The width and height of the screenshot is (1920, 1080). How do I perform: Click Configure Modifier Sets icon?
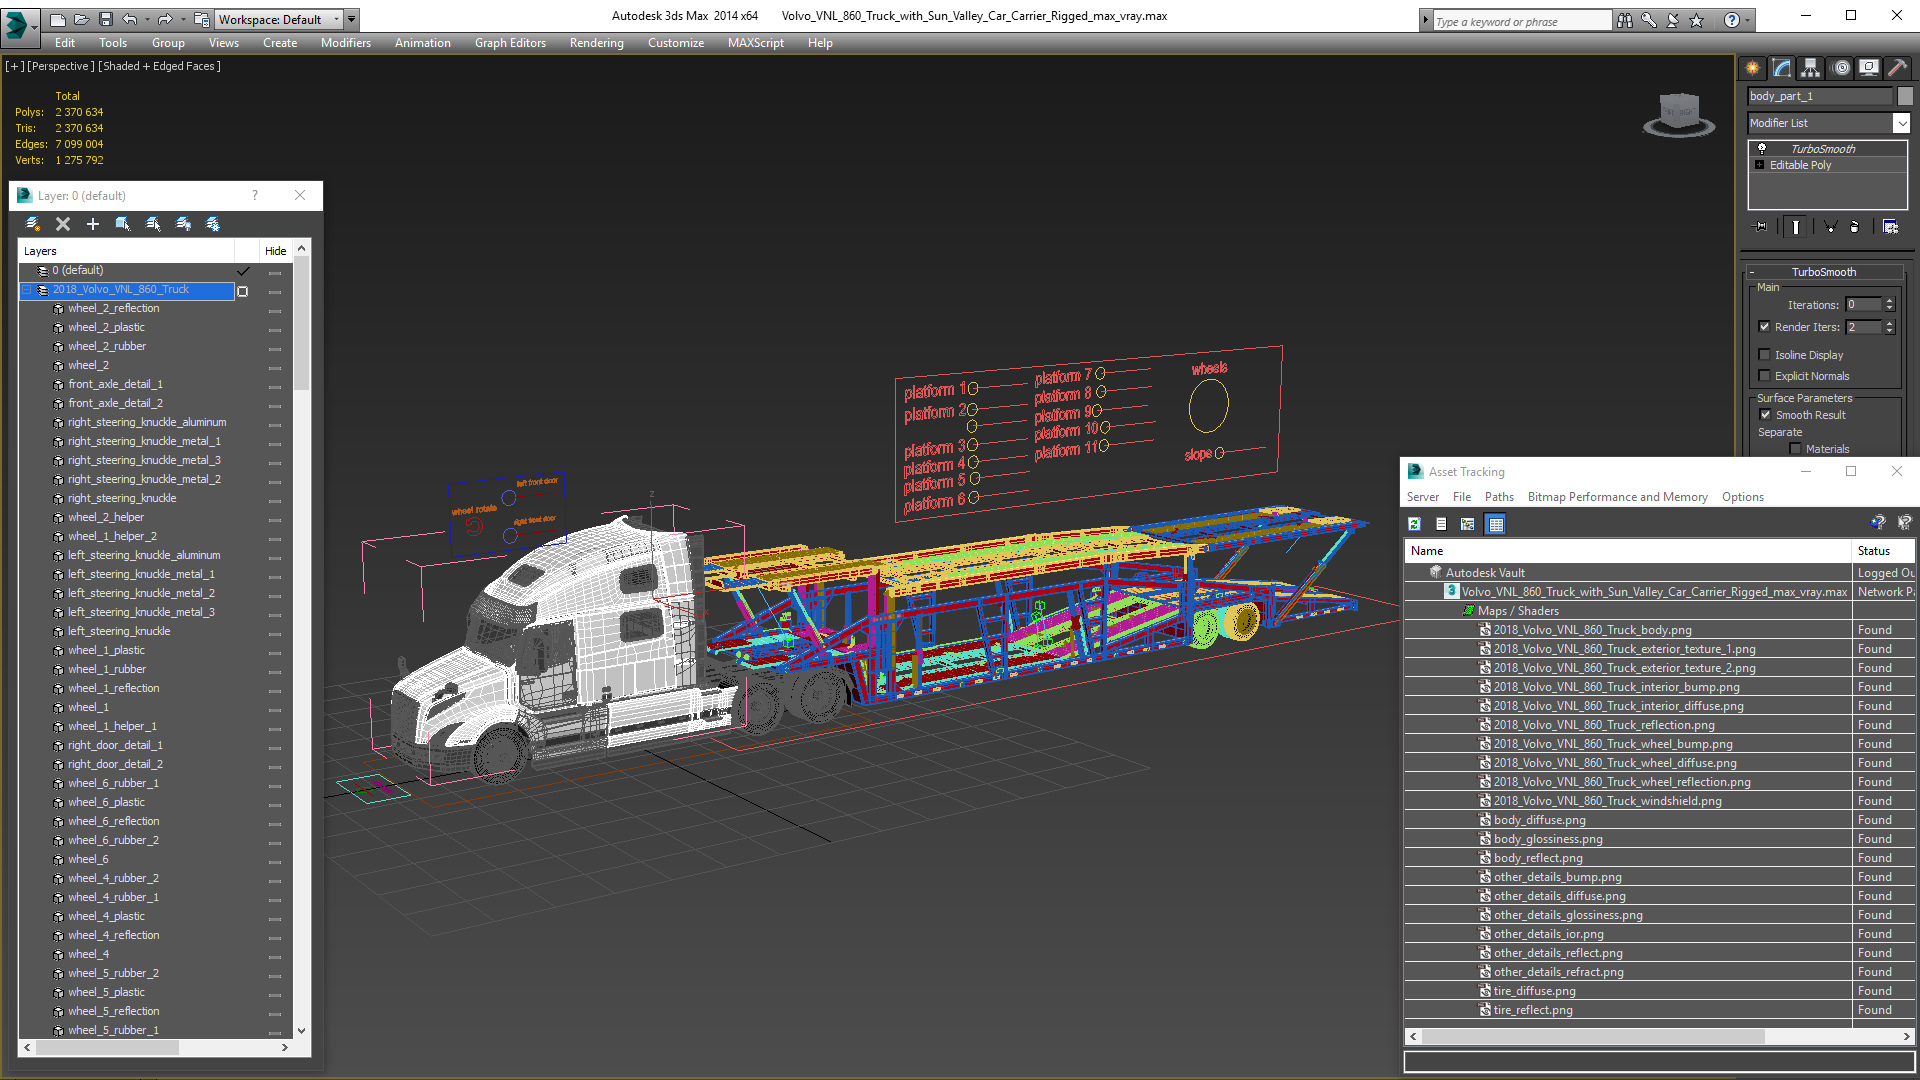(x=1890, y=227)
